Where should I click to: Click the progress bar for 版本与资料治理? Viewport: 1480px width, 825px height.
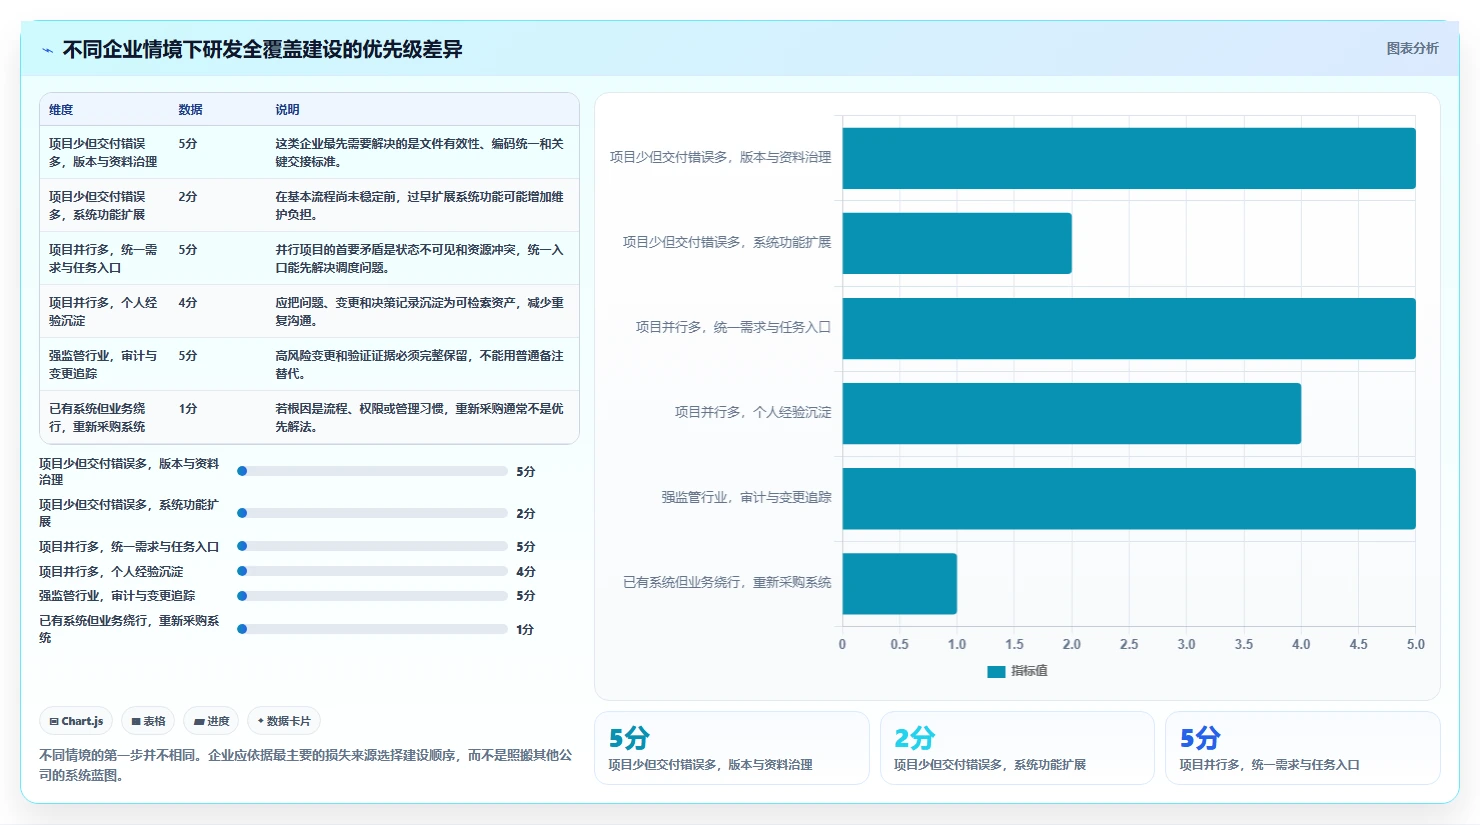click(372, 471)
